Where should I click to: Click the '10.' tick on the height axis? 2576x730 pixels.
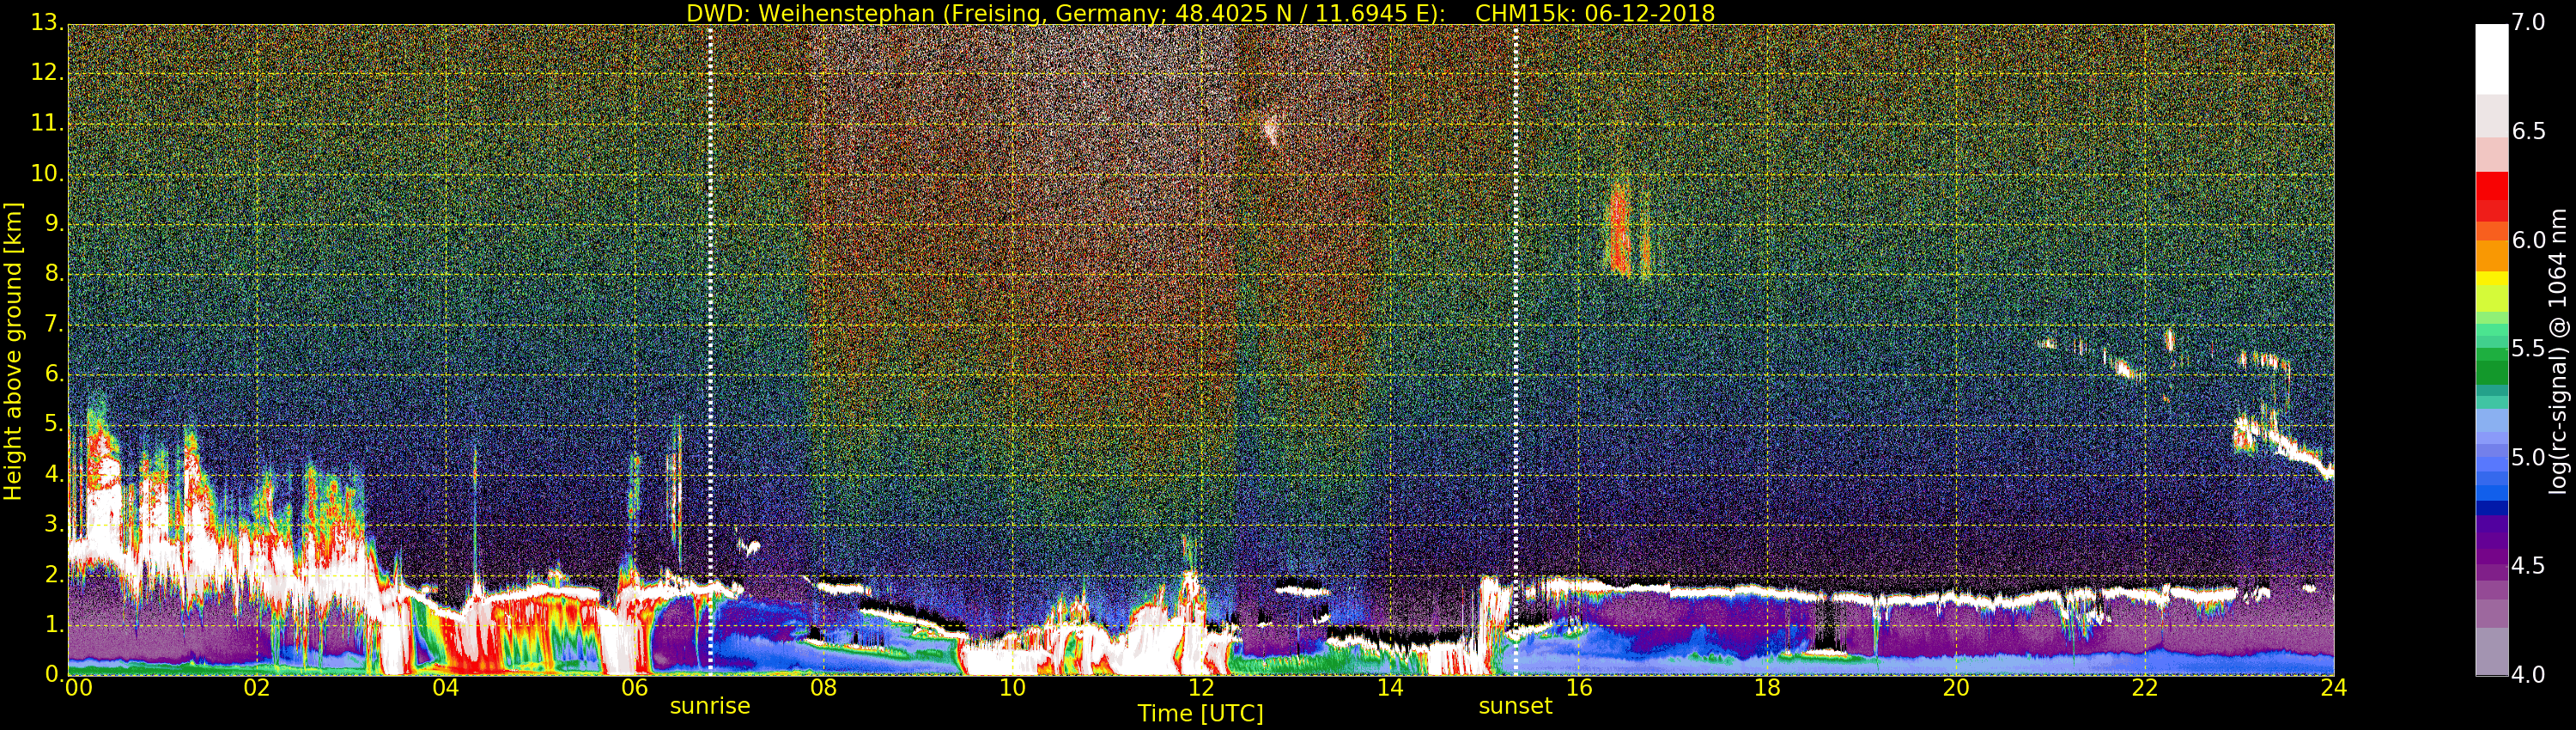pos(47,173)
